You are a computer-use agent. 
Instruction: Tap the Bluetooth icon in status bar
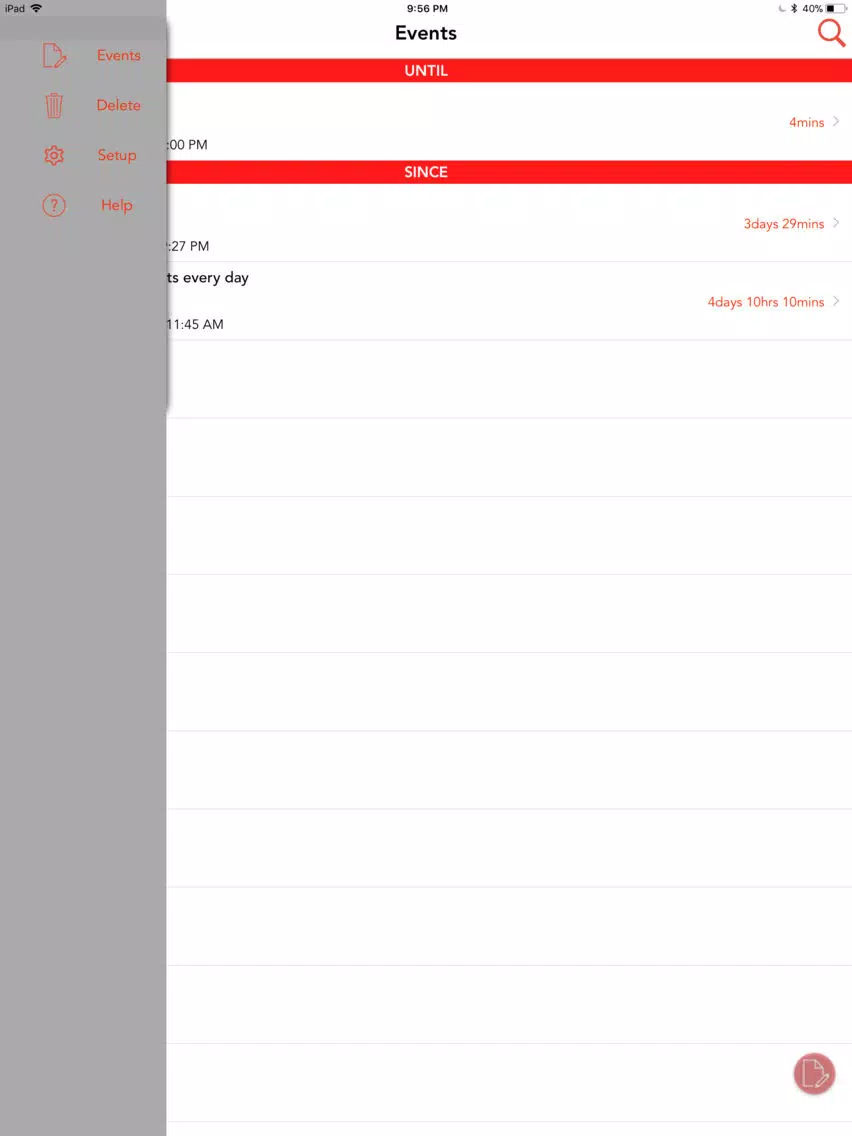(x=794, y=9)
